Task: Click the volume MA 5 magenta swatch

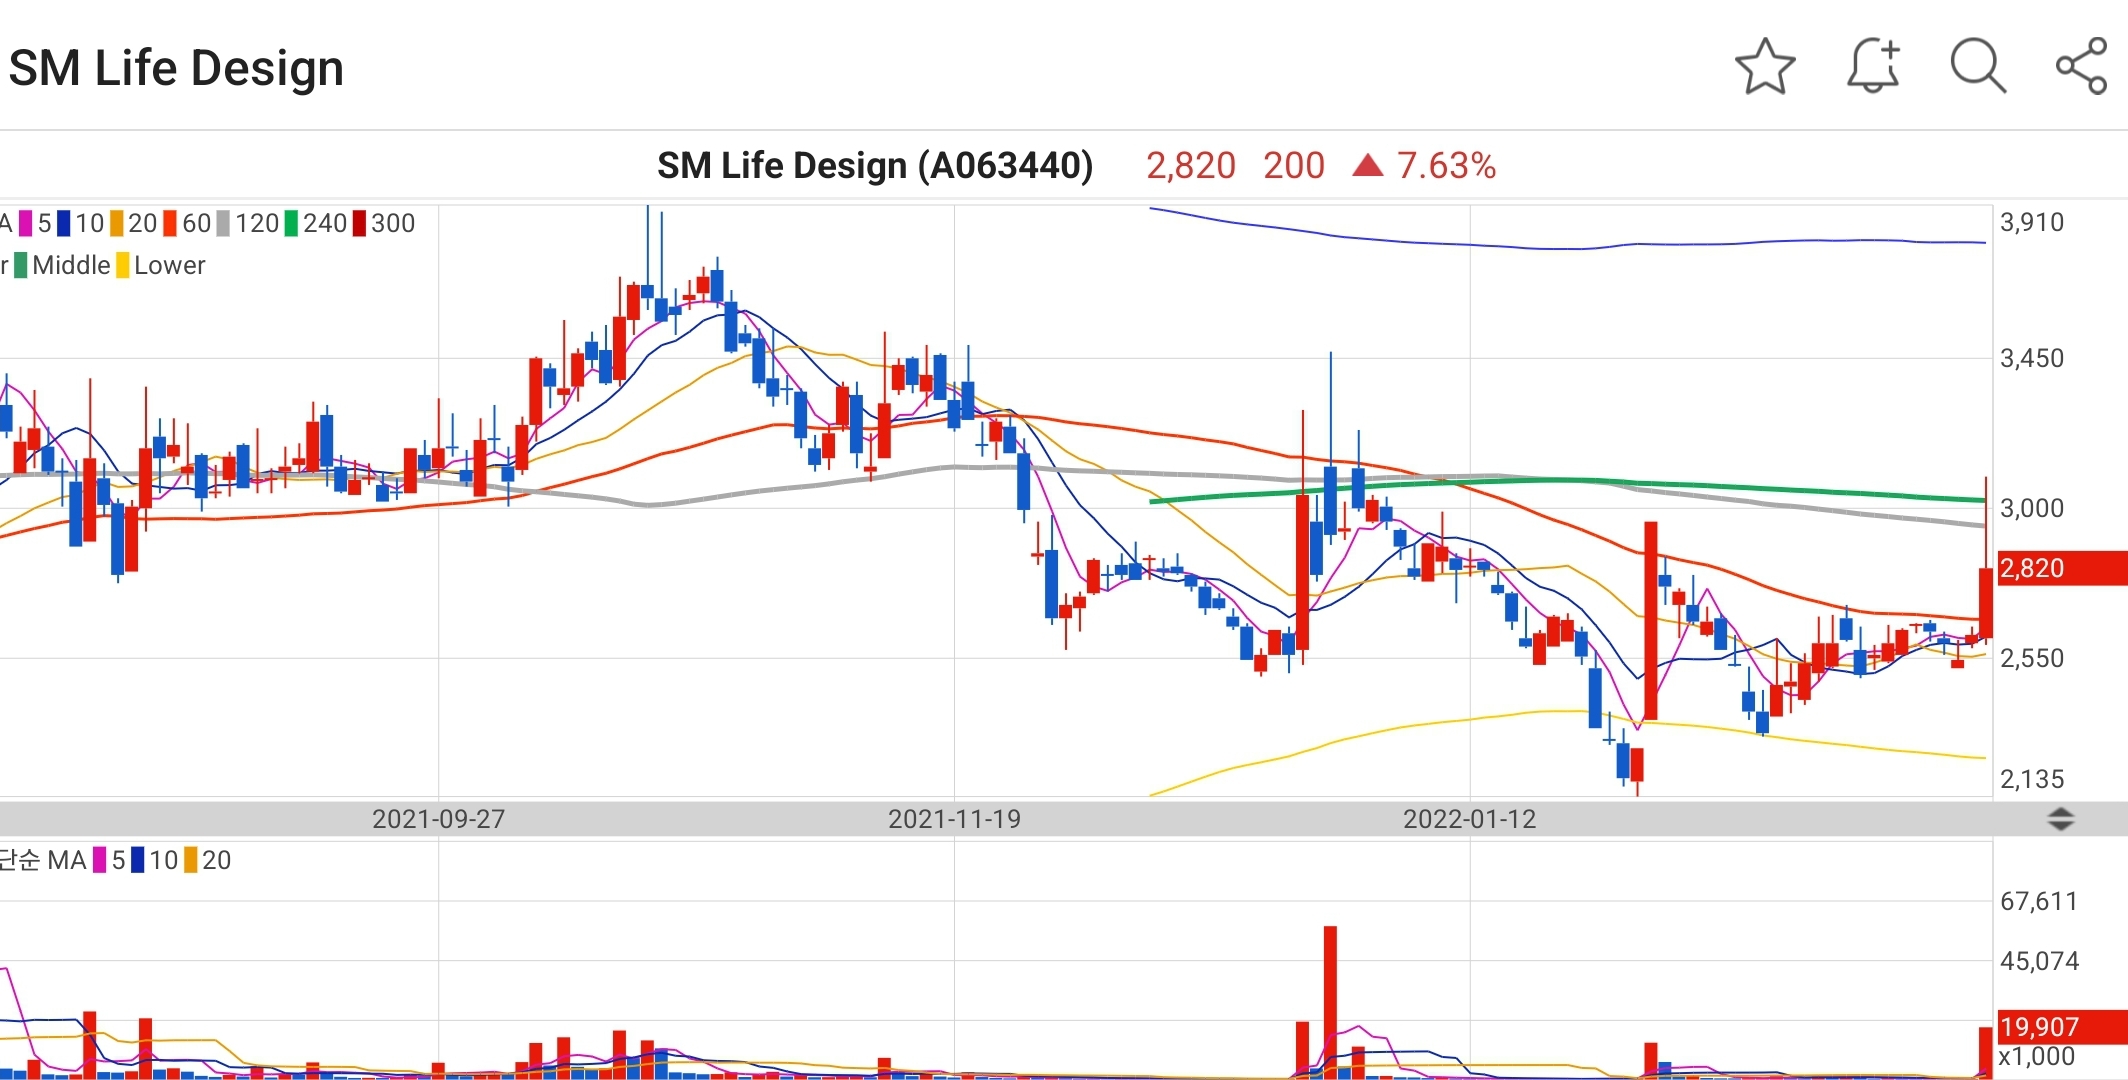Action: pyautogui.click(x=100, y=860)
